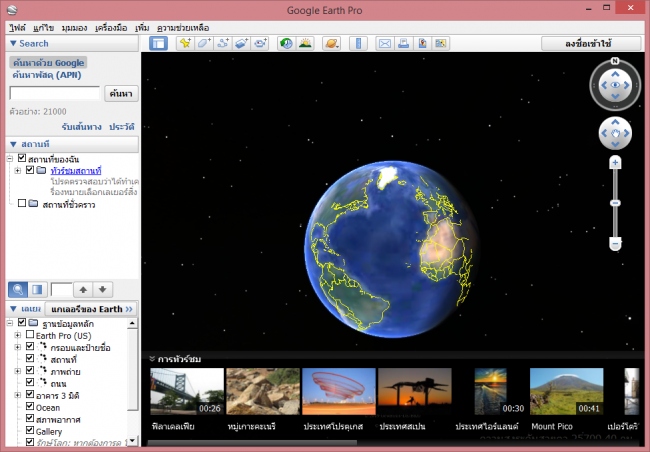Select the Add Polygon tool
This screenshot has height=452, width=650.
coord(204,43)
